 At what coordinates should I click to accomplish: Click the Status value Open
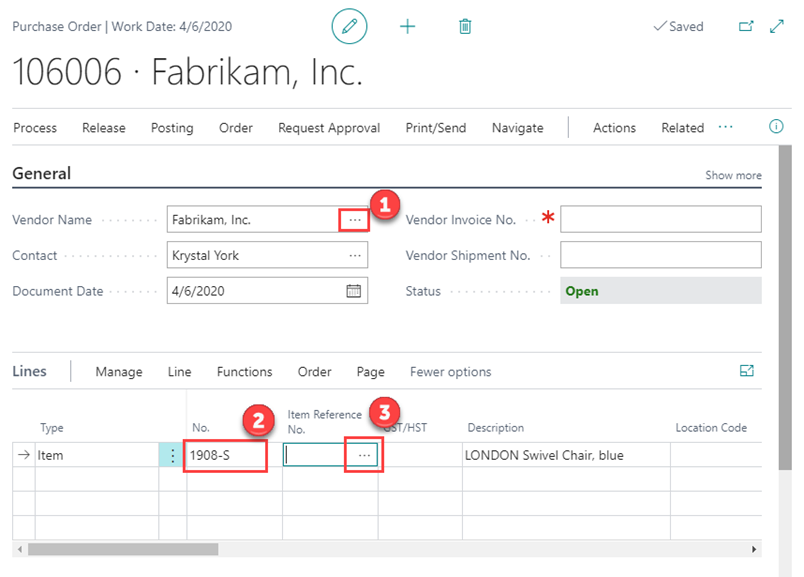(x=660, y=291)
